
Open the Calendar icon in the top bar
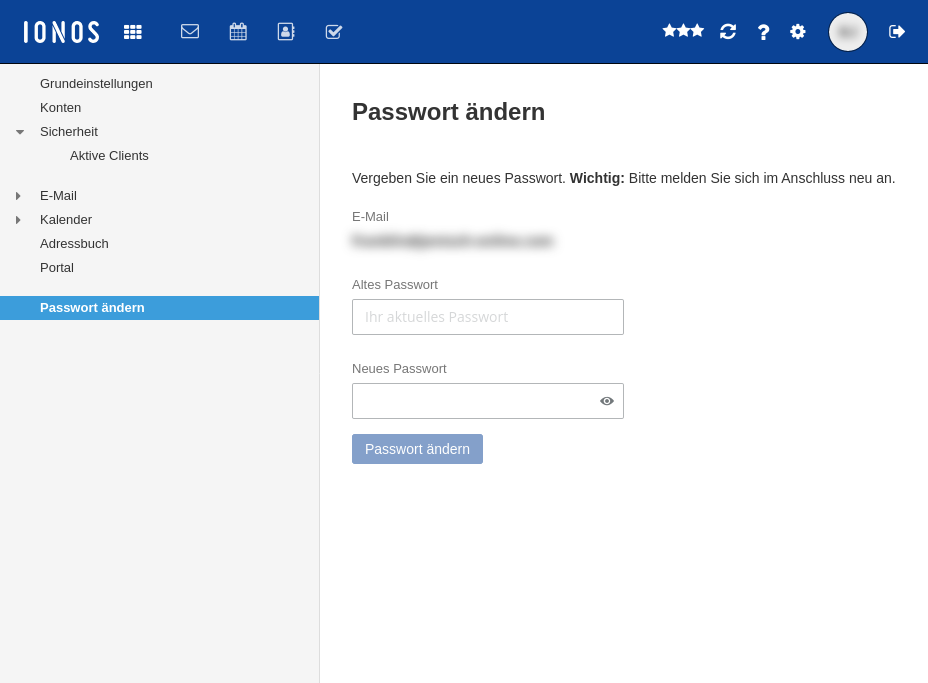coord(238,31)
